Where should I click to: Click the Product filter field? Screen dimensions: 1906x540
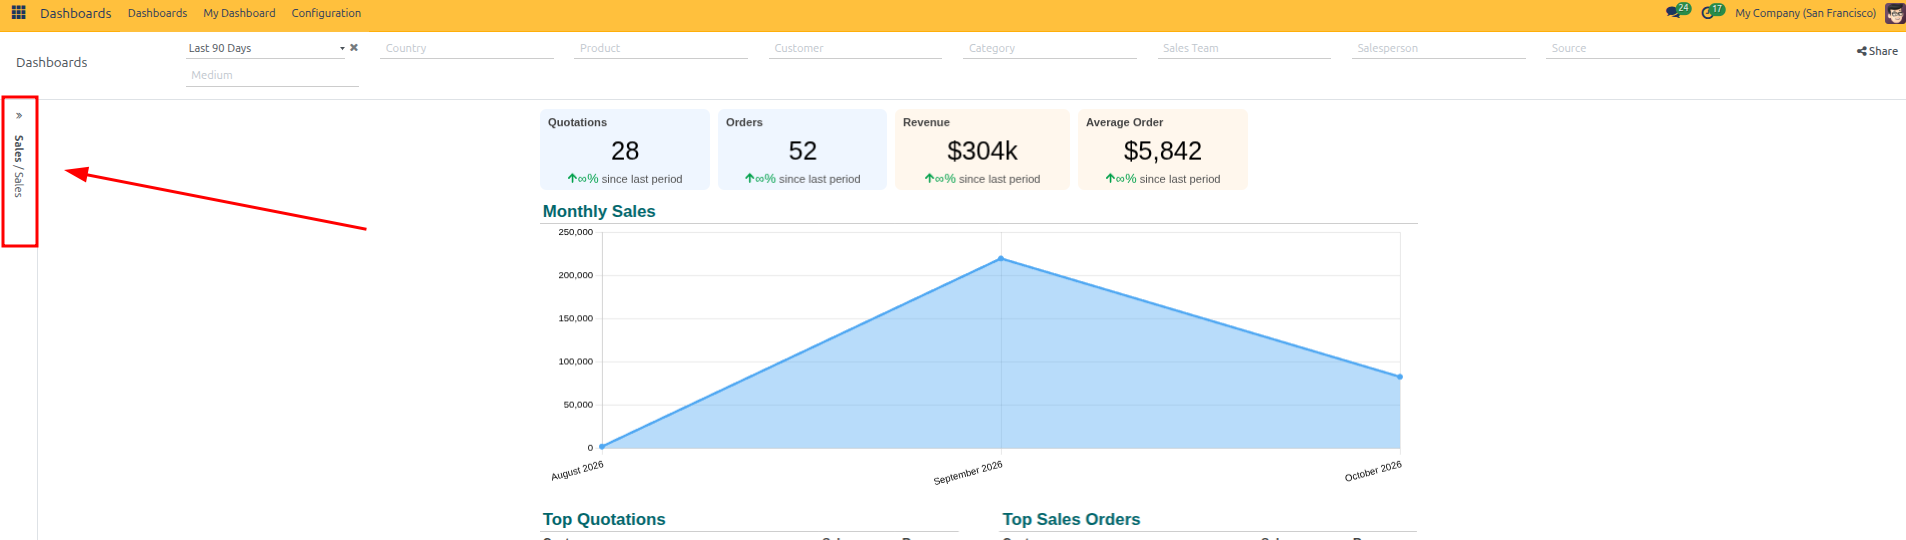tap(661, 48)
